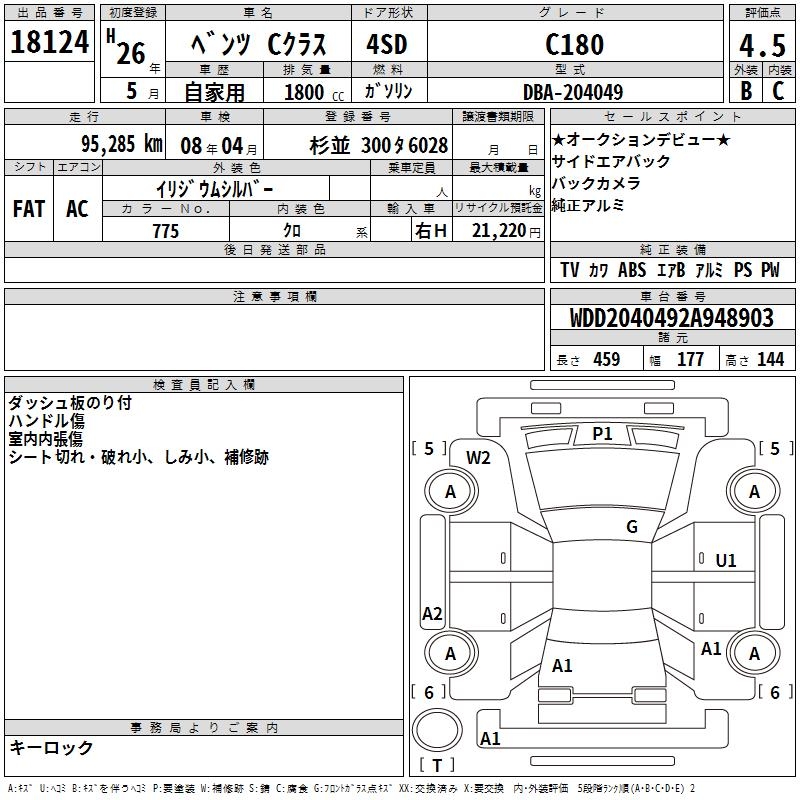The width and height of the screenshot is (800, 800).
Task: Select office notice キーロック
Action: click(x=52, y=747)
